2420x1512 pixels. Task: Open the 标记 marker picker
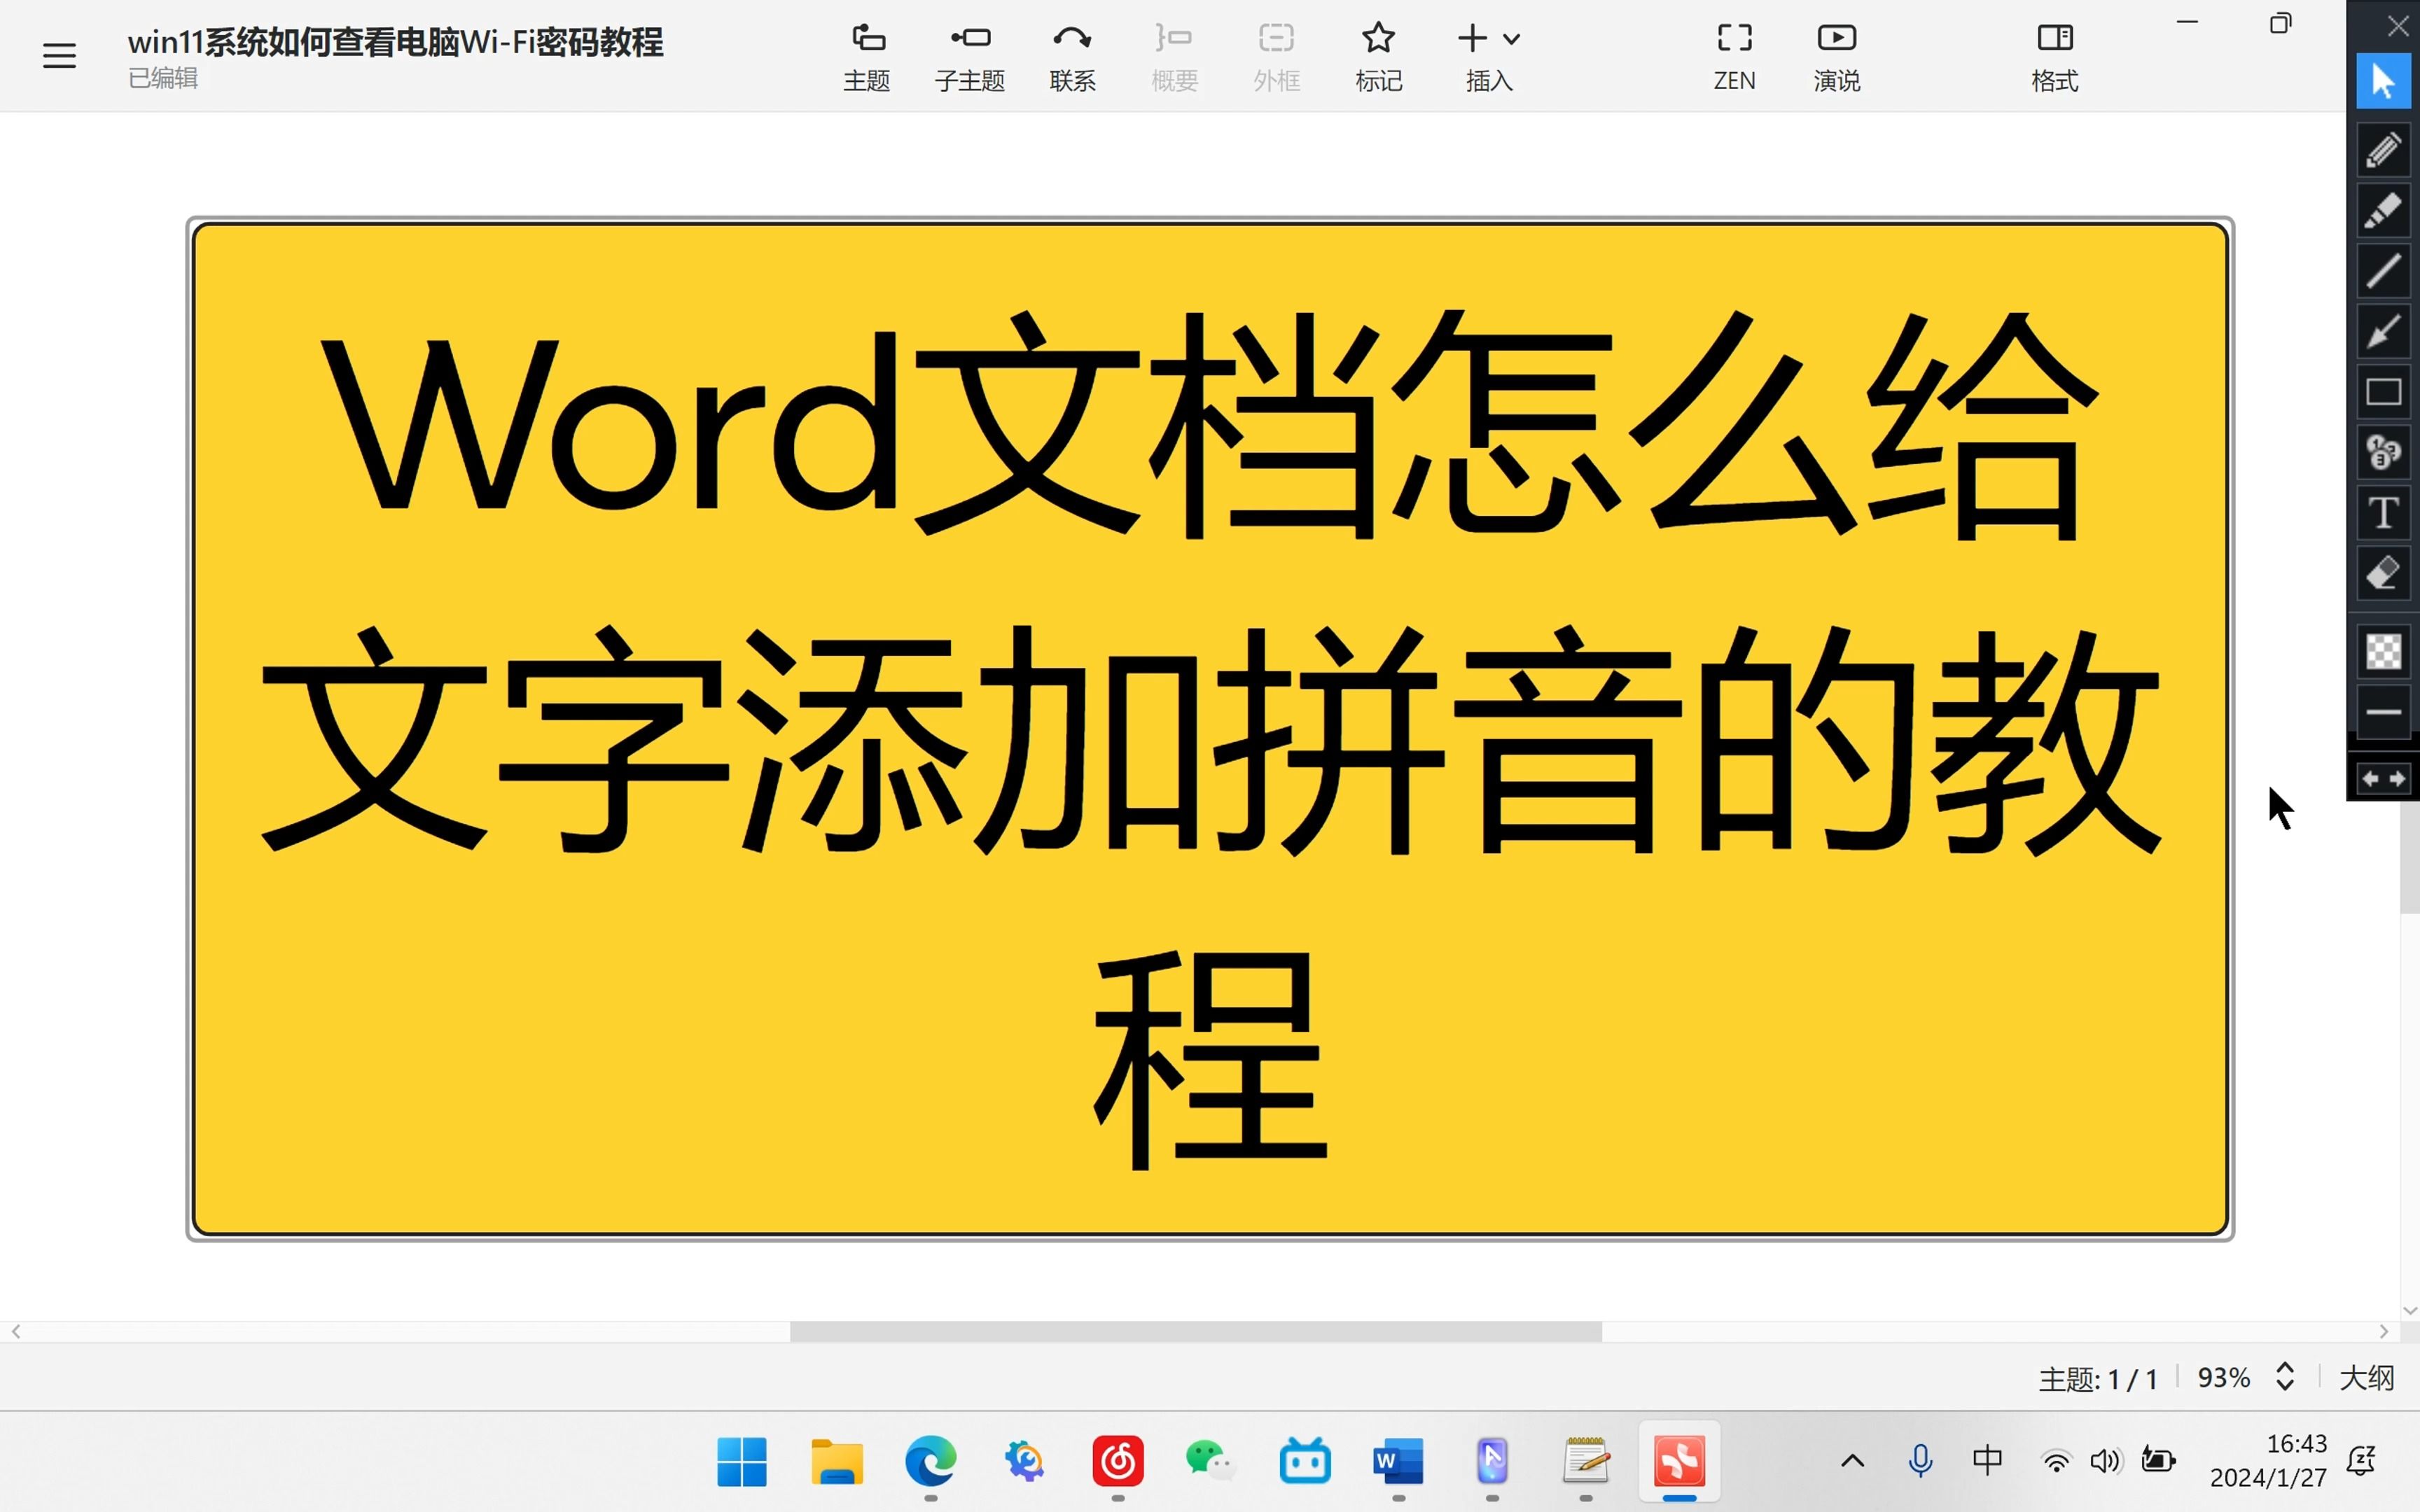coord(1378,55)
